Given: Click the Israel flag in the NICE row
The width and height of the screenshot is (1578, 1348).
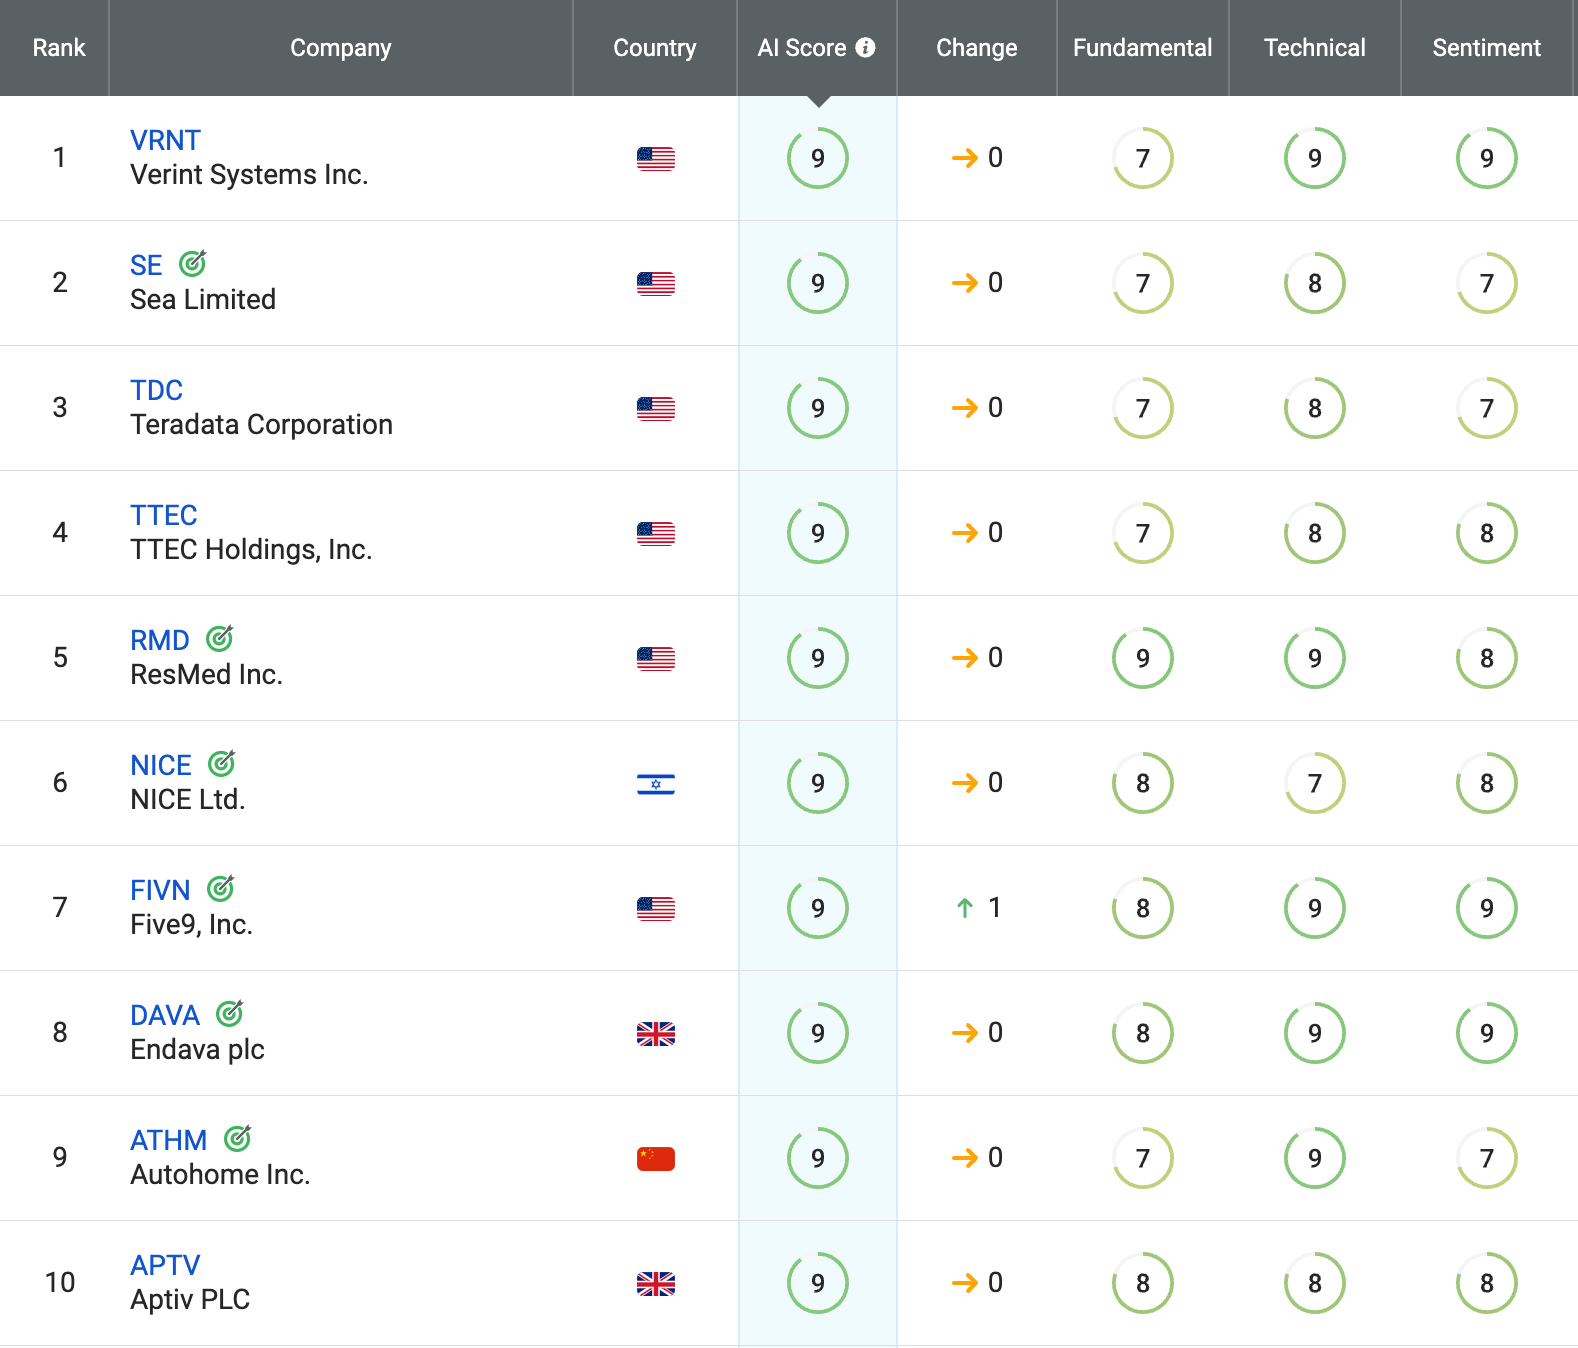Looking at the screenshot, I should [656, 783].
